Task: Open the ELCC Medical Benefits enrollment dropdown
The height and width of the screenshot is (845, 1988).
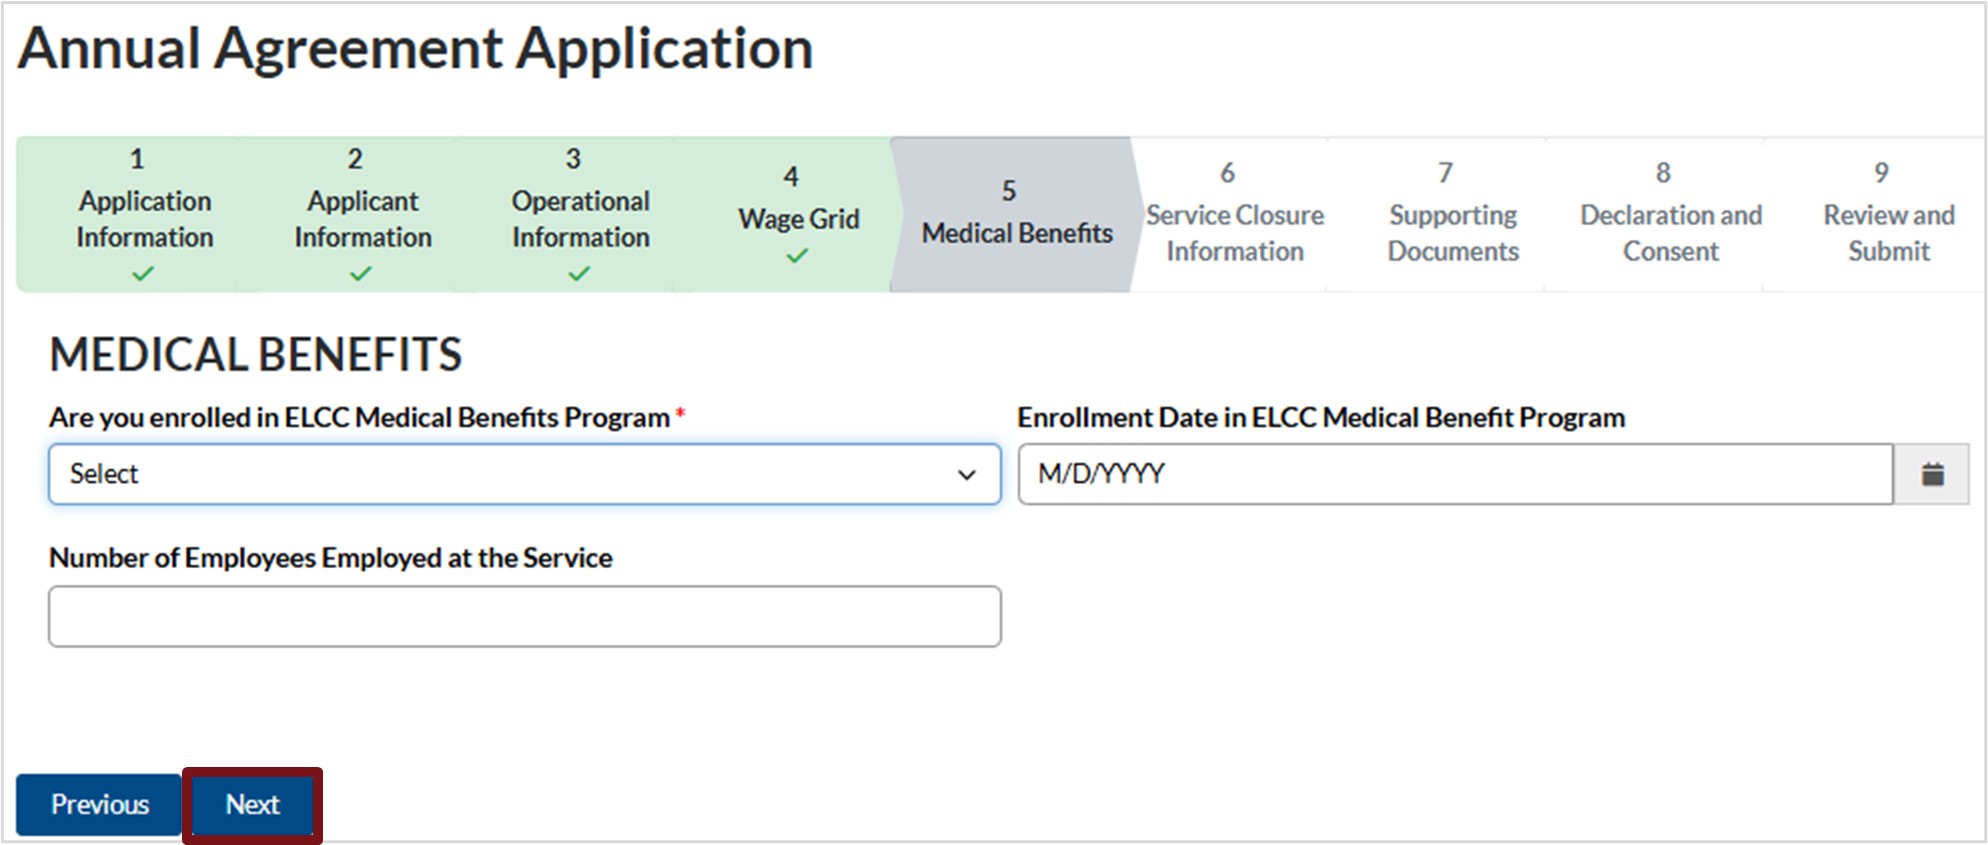Action: point(524,474)
